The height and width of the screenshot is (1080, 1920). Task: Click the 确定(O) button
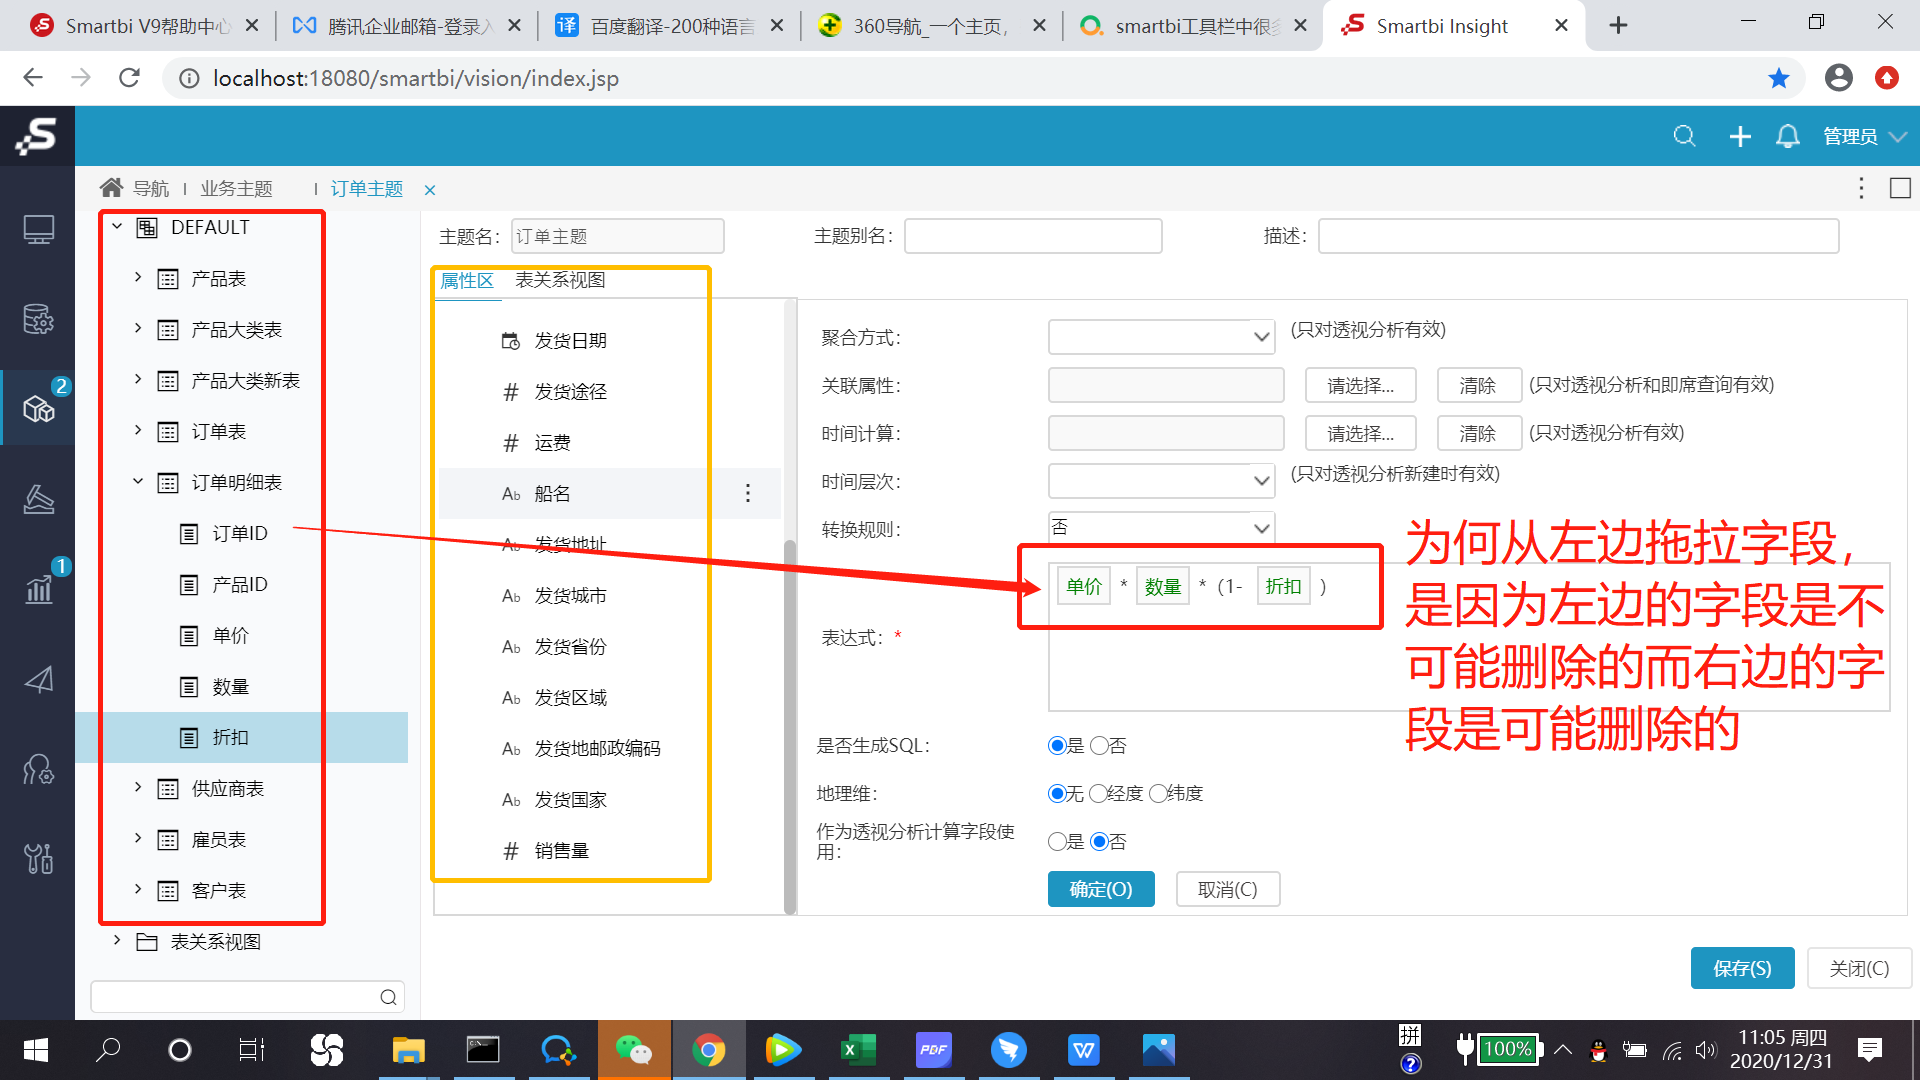tap(1100, 889)
